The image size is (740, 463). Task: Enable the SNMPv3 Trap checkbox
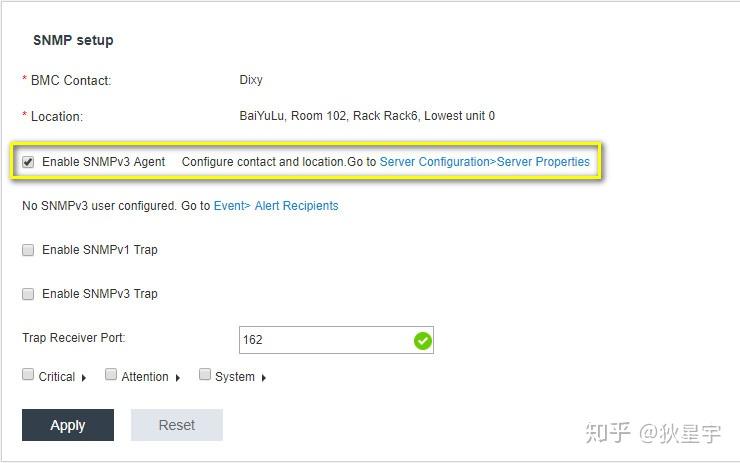point(28,294)
